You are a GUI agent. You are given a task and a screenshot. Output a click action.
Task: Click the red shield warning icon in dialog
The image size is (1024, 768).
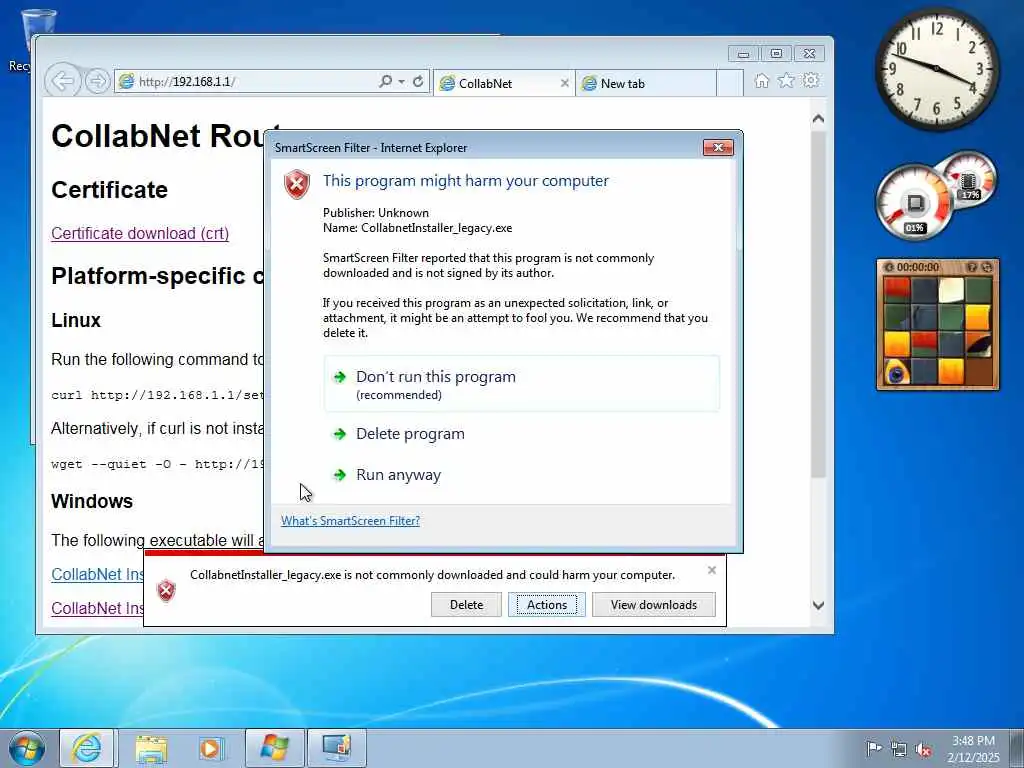point(296,184)
